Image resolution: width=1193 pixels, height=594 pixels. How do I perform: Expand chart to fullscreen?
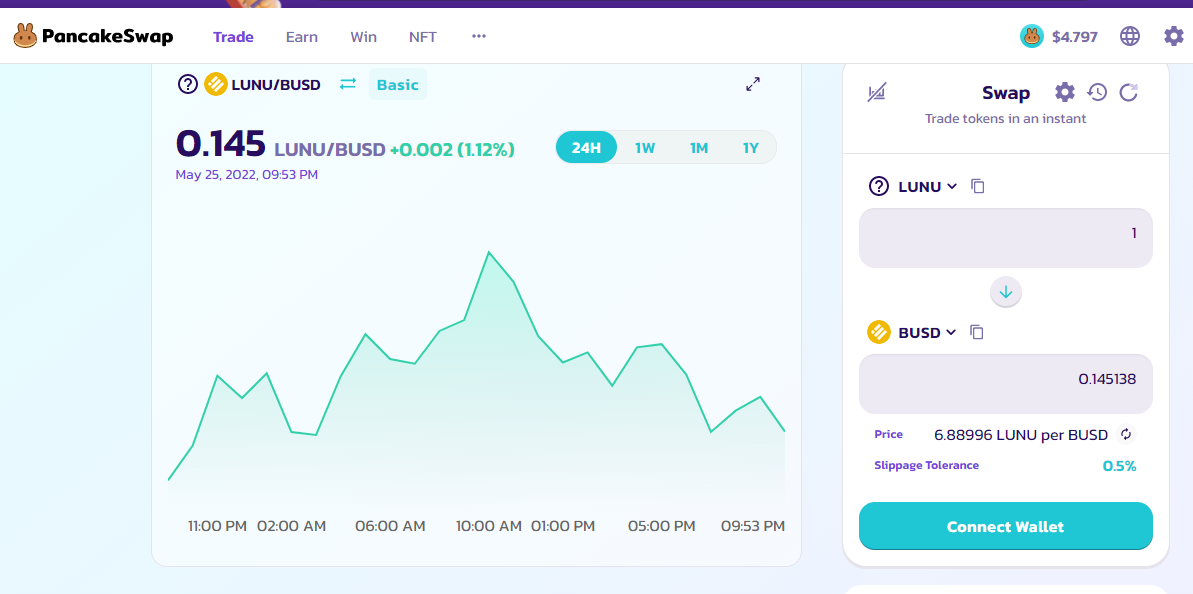pos(753,84)
